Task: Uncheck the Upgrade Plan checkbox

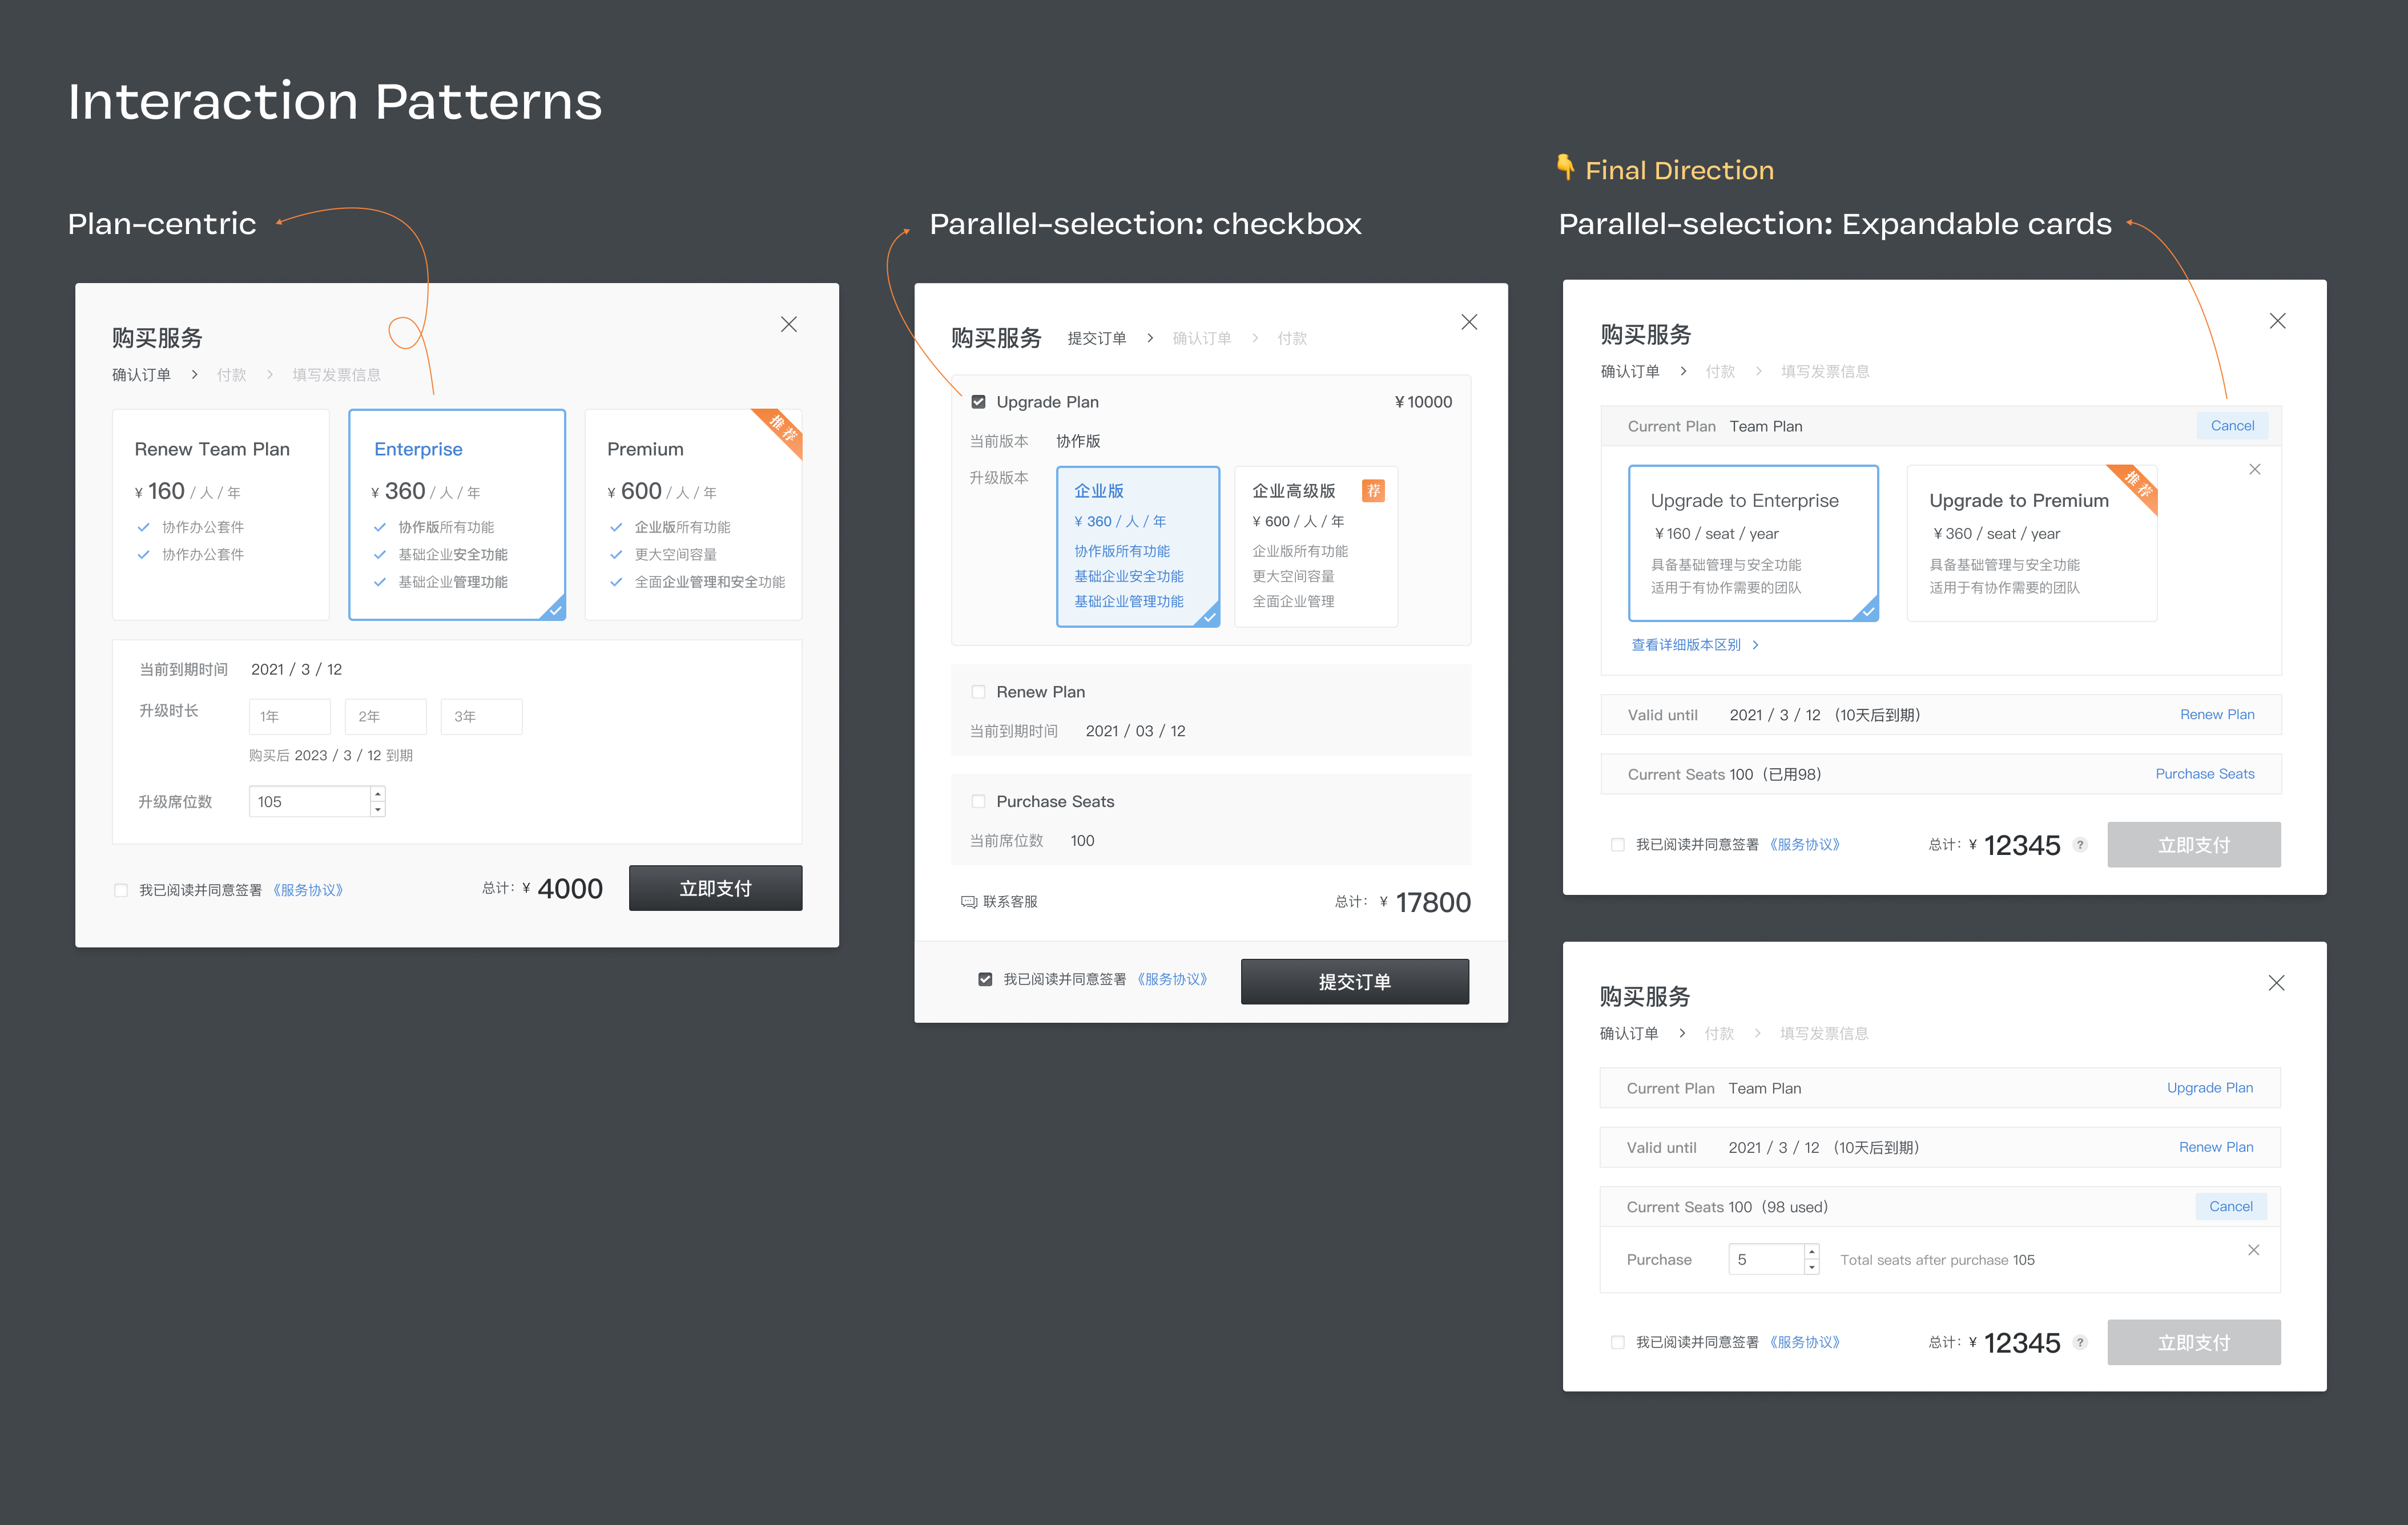Action: [x=978, y=402]
